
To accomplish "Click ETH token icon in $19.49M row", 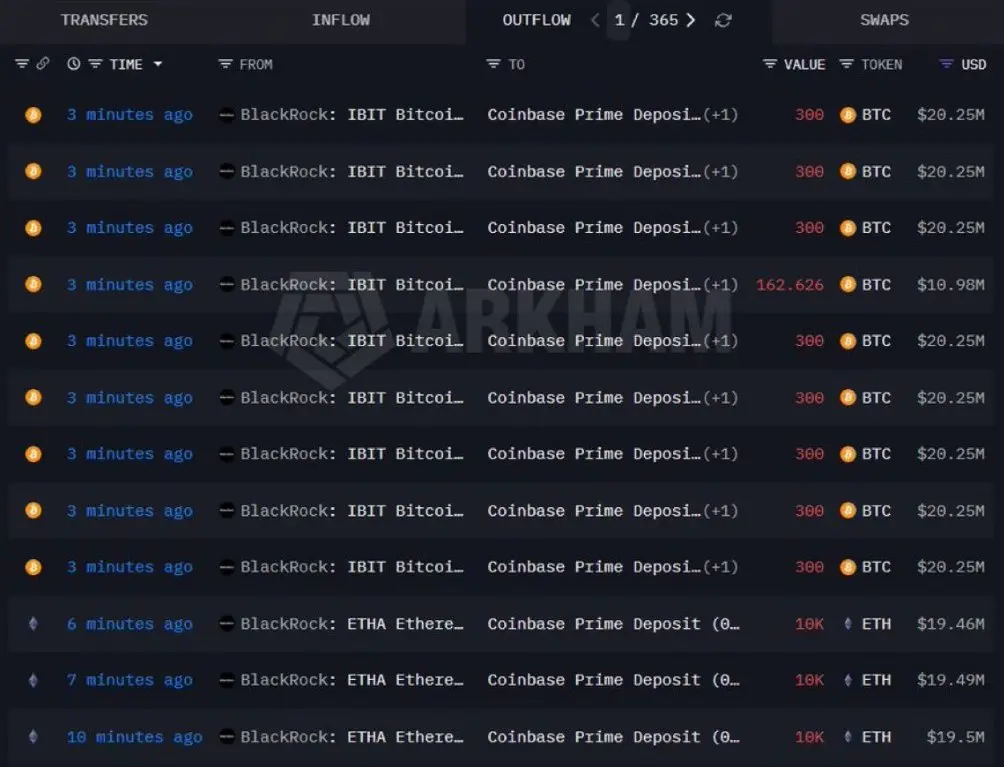I will 848,680.
